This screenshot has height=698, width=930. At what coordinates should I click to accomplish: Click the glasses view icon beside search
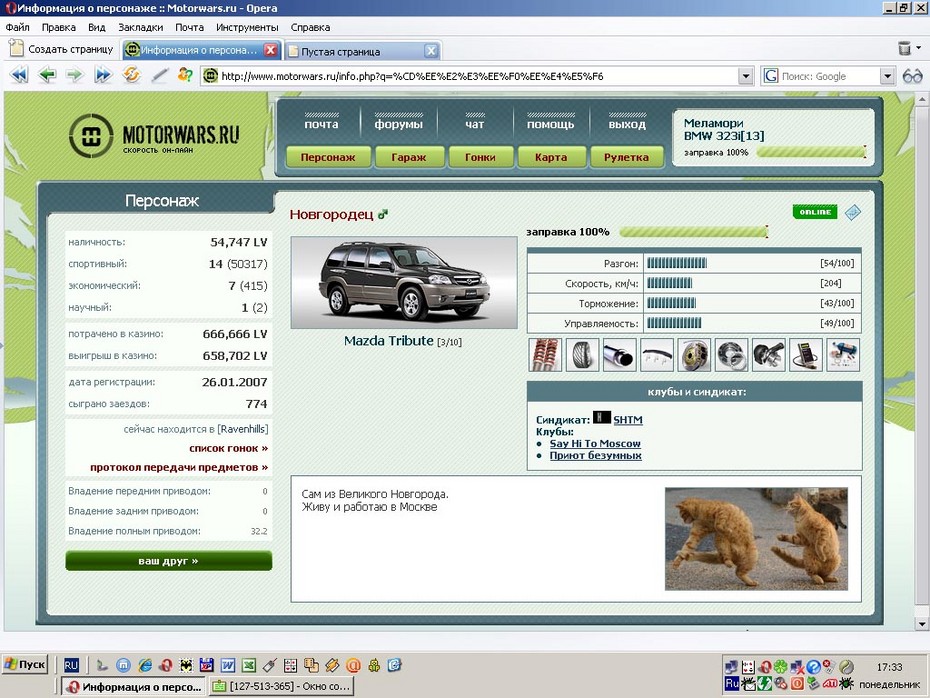tap(912, 76)
